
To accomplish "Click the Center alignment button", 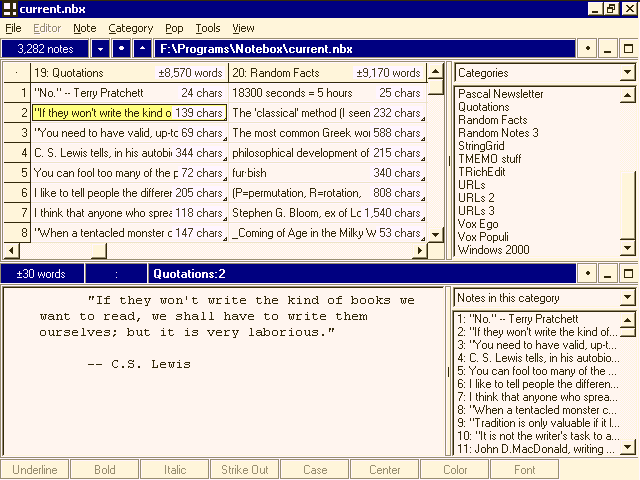I will pyautogui.click(x=384, y=470).
